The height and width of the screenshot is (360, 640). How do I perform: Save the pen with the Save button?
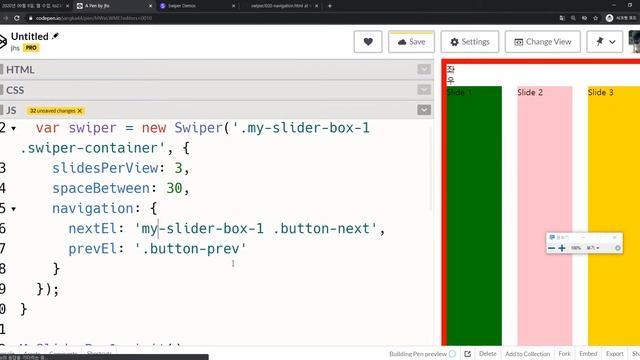tap(411, 42)
